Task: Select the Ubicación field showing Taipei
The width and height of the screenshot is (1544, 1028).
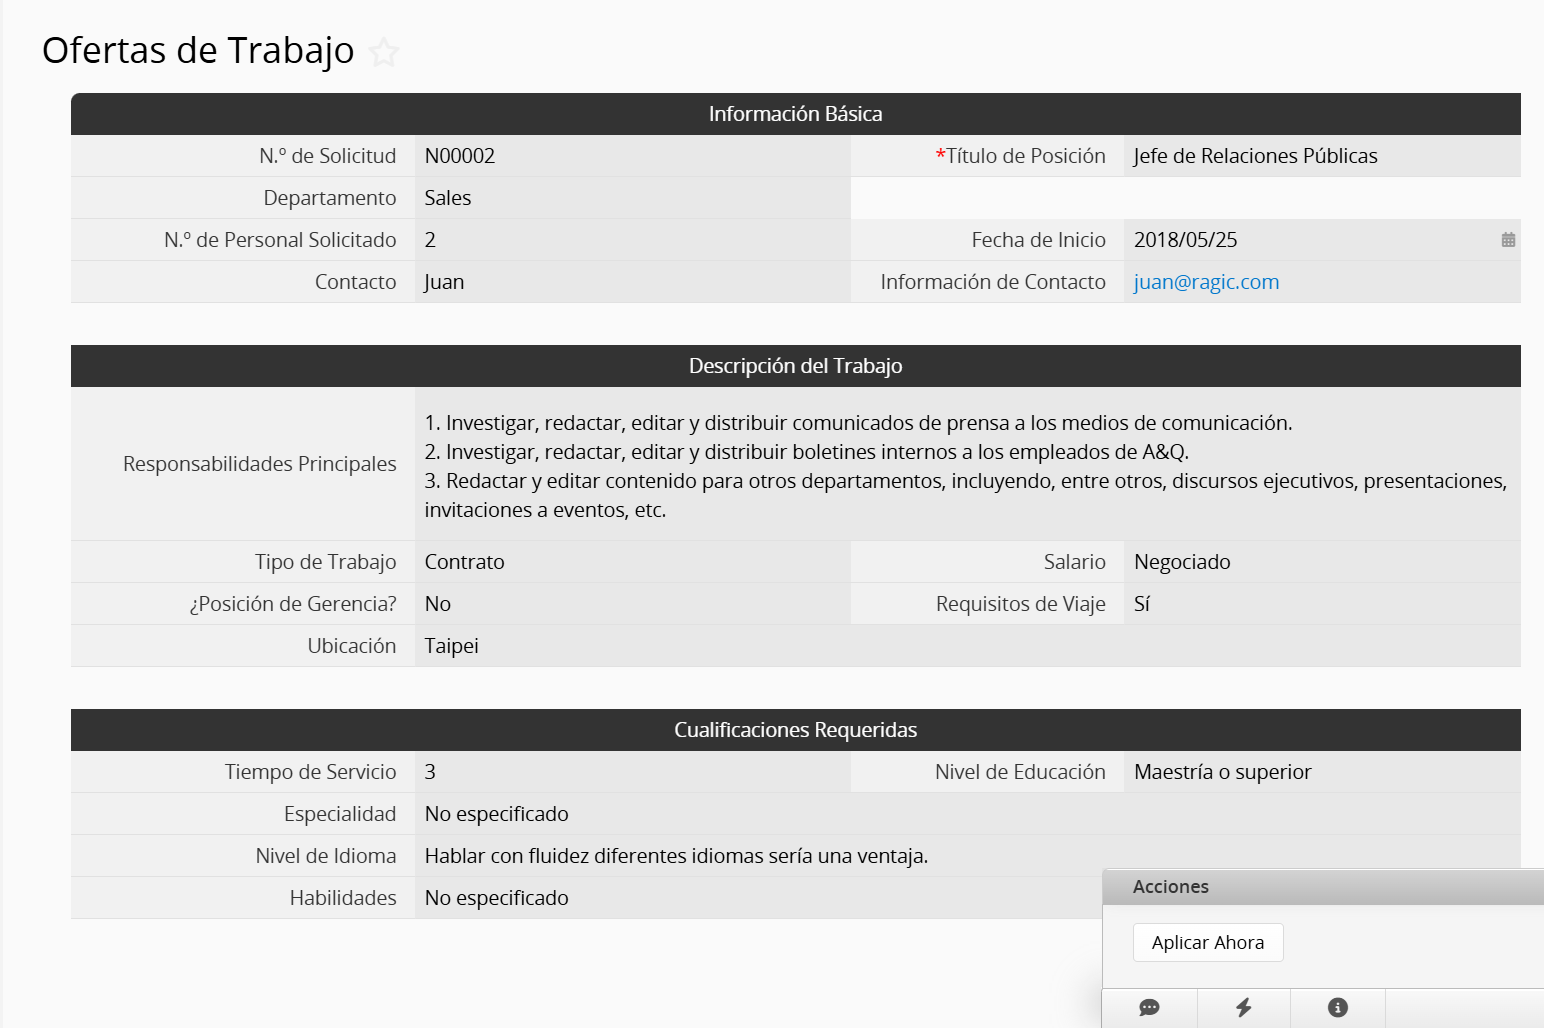Action: tap(451, 646)
